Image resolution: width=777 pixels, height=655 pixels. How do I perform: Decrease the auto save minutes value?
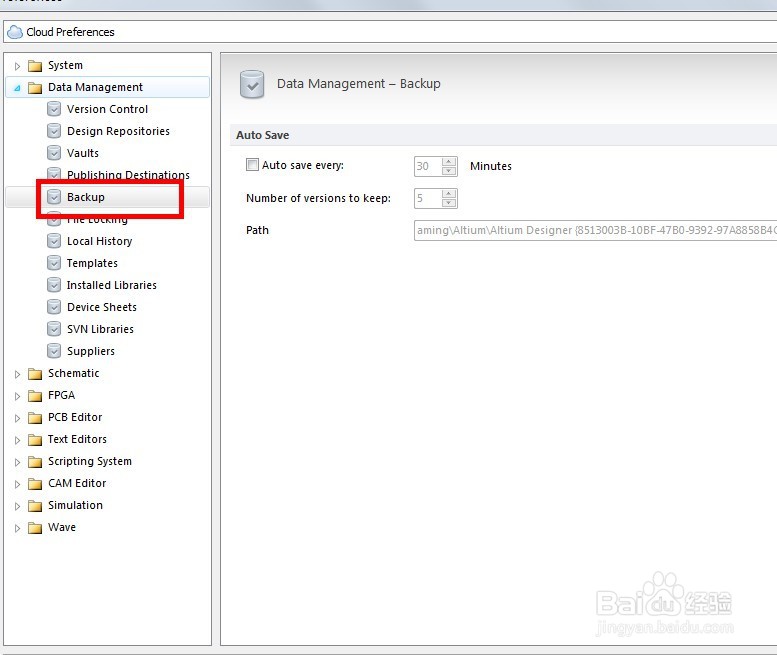coord(449,171)
